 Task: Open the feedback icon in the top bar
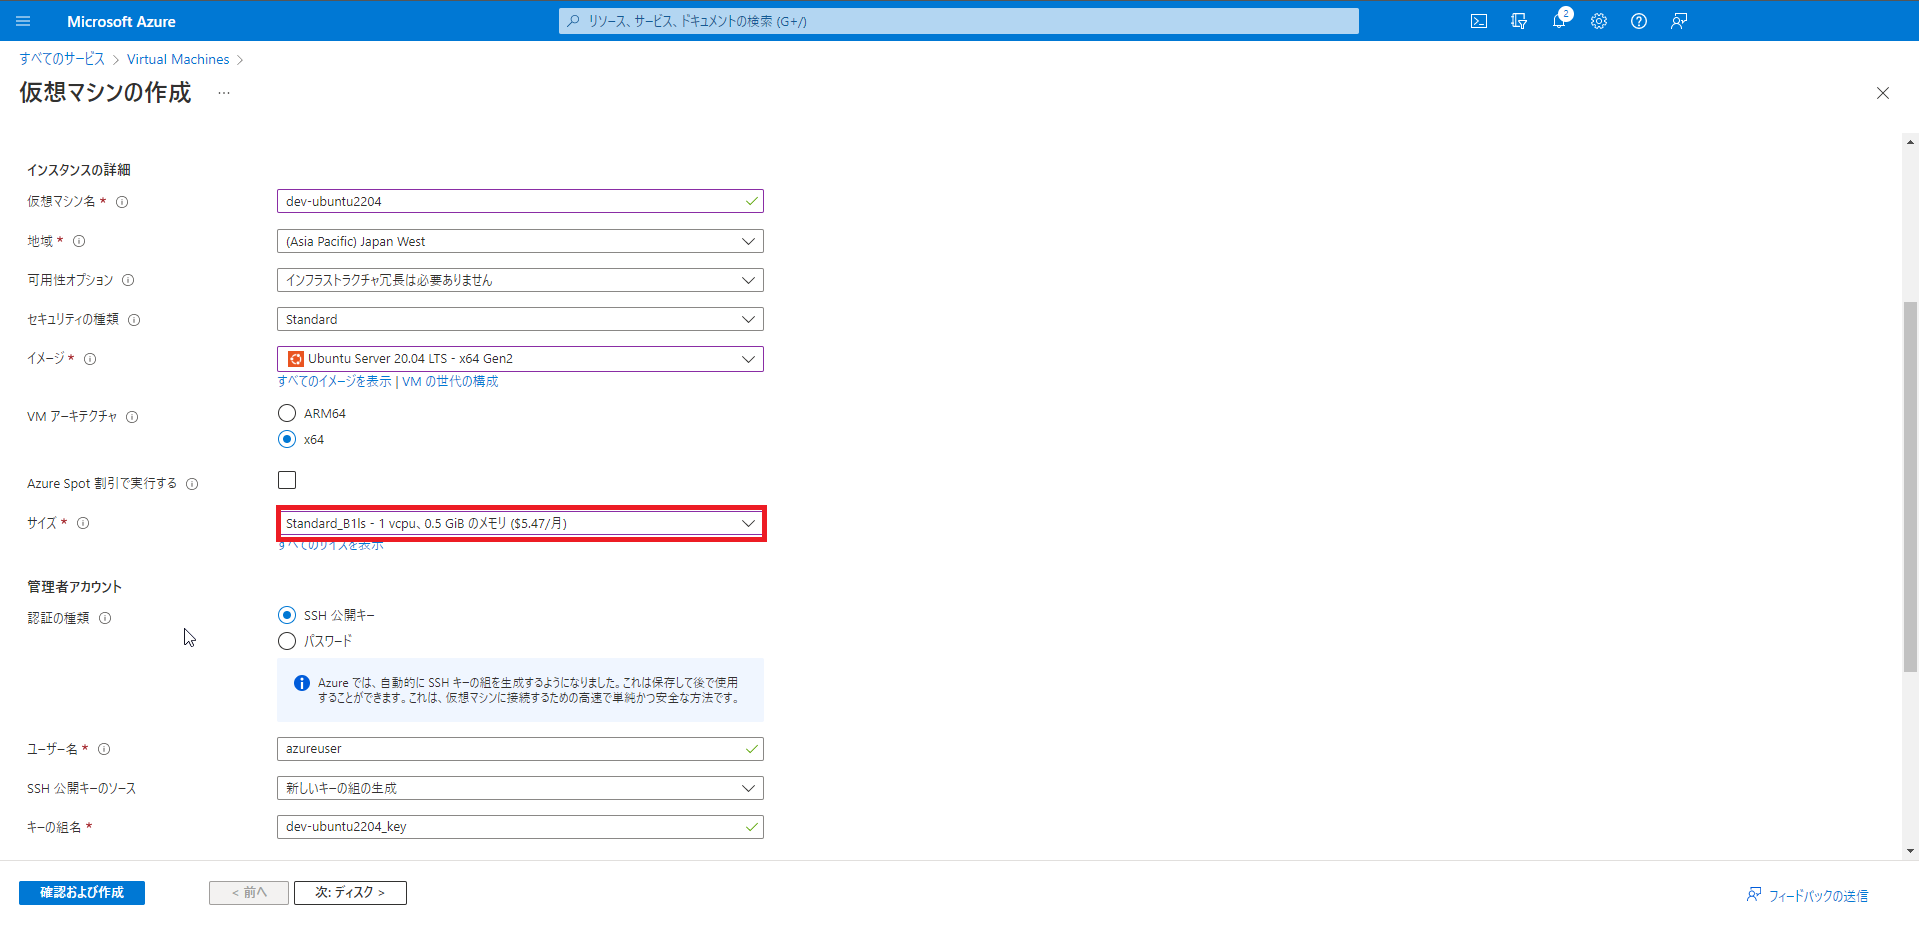pos(1679,21)
